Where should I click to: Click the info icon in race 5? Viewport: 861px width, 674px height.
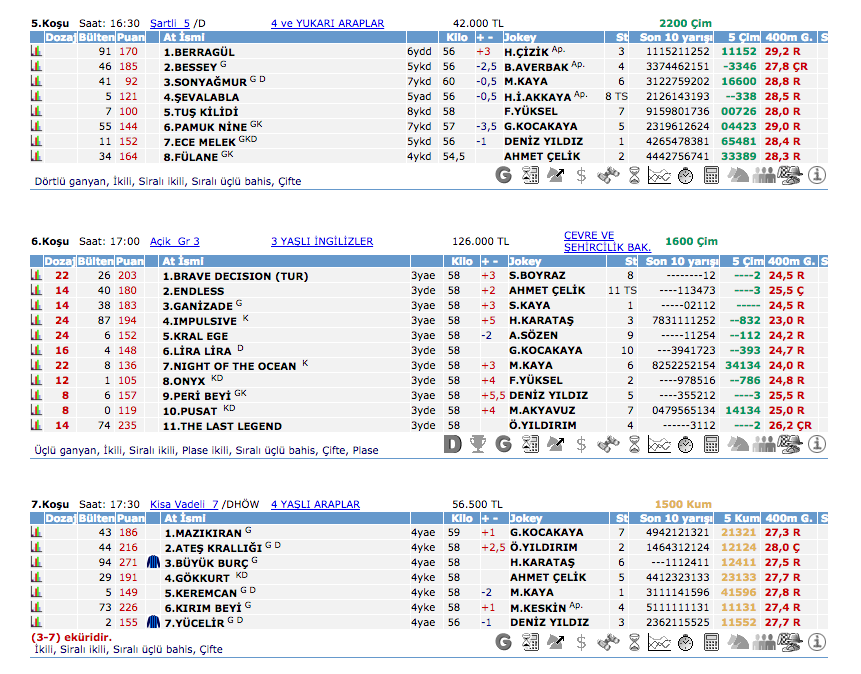tap(817, 175)
